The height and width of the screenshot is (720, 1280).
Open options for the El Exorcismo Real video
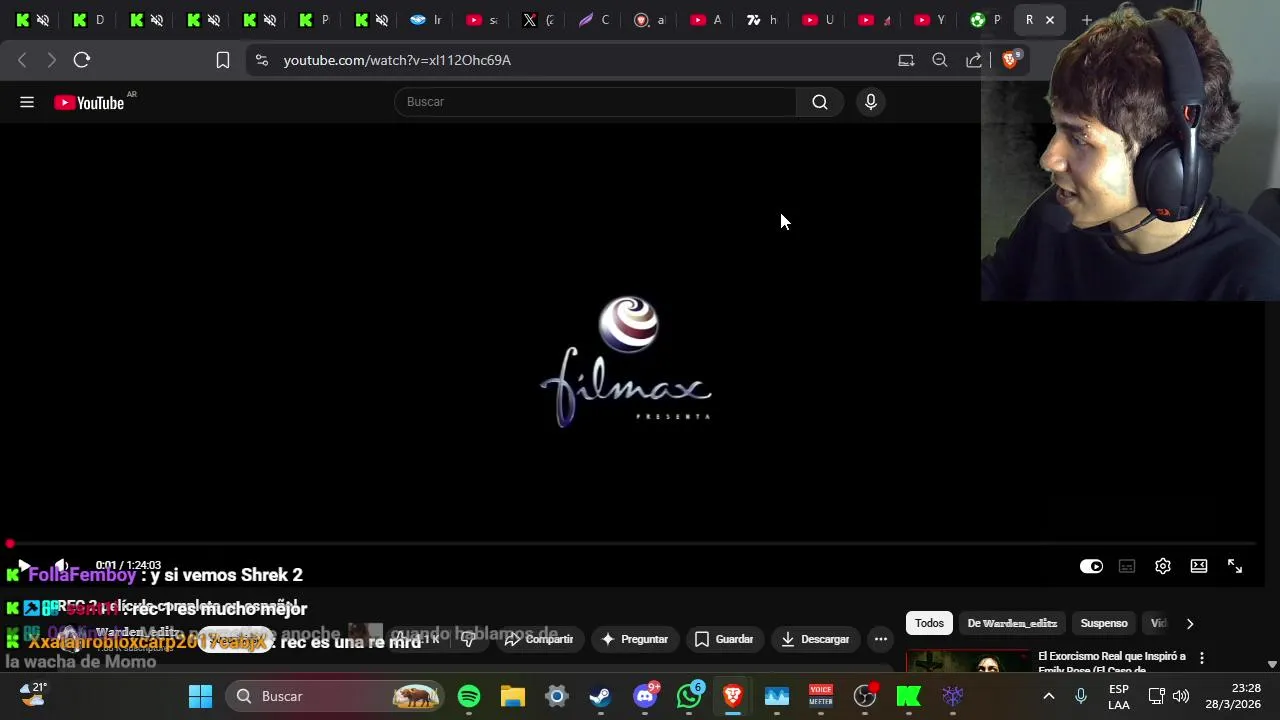coord(1202,658)
